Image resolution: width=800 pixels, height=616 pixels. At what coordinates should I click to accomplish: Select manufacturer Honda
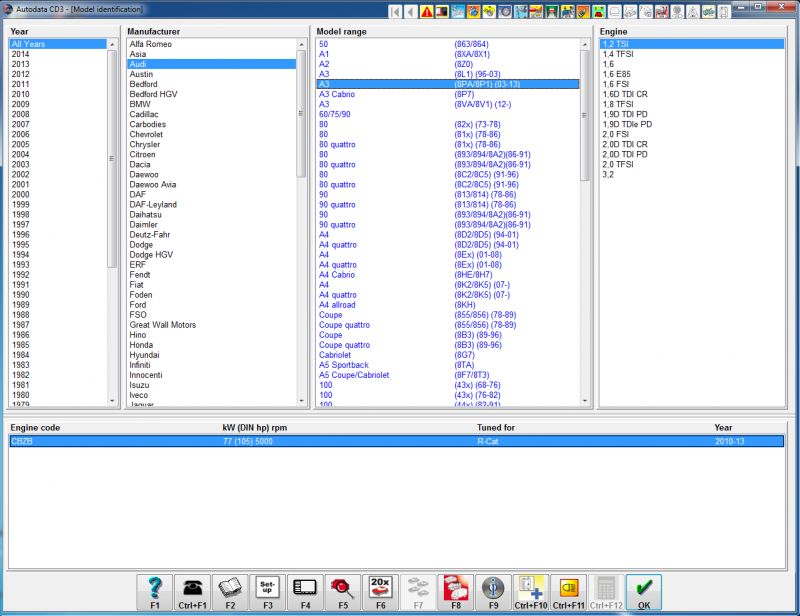(211, 345)
